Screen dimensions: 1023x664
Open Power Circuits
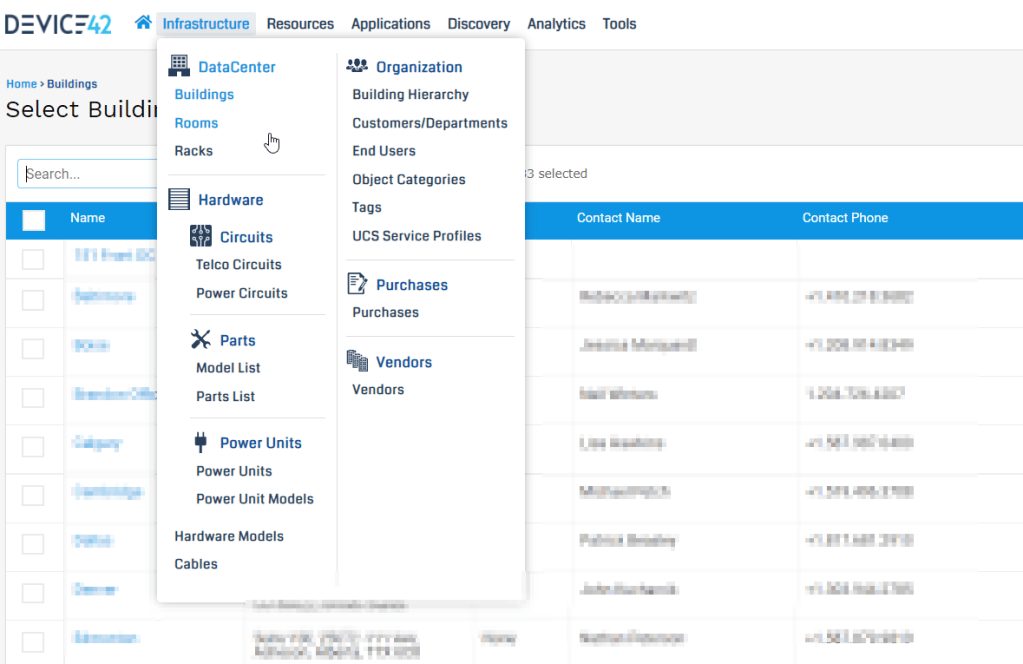(242, 294)
